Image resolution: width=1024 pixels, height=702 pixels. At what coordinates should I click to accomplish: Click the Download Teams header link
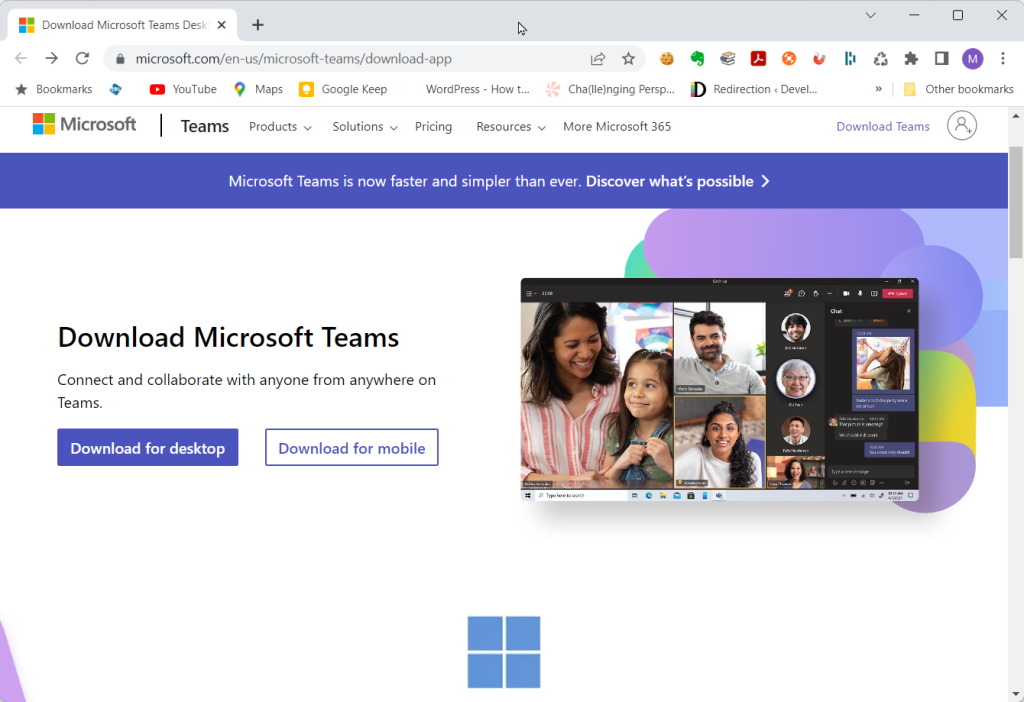pyautogui.click(x=883, y=127)
